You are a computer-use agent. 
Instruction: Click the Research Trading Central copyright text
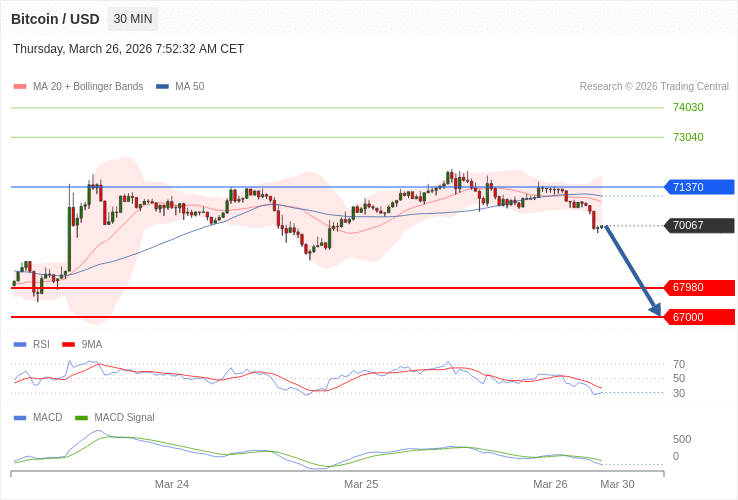tap(654, 87)
